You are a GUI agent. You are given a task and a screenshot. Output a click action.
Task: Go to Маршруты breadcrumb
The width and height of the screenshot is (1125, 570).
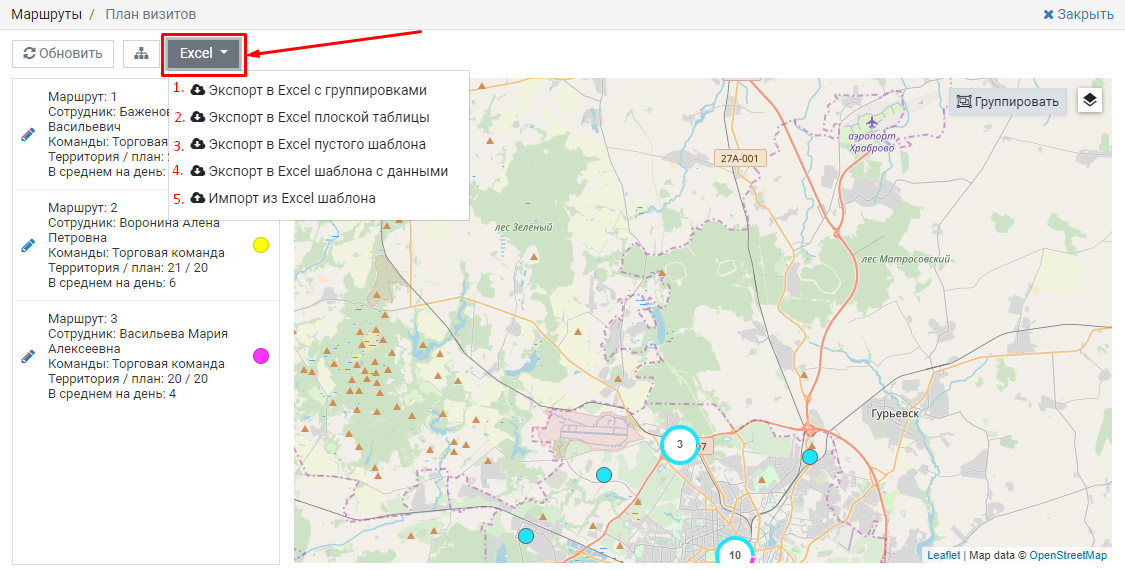[47, 14]
